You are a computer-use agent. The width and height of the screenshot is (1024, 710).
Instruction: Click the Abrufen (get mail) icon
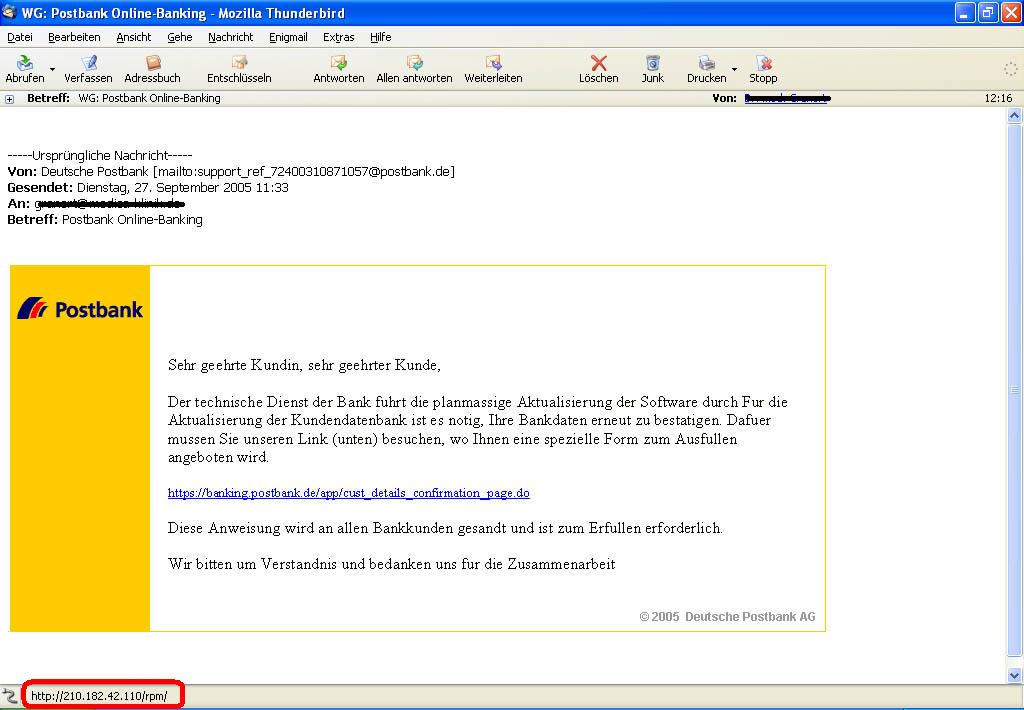[x=25, y=63]
